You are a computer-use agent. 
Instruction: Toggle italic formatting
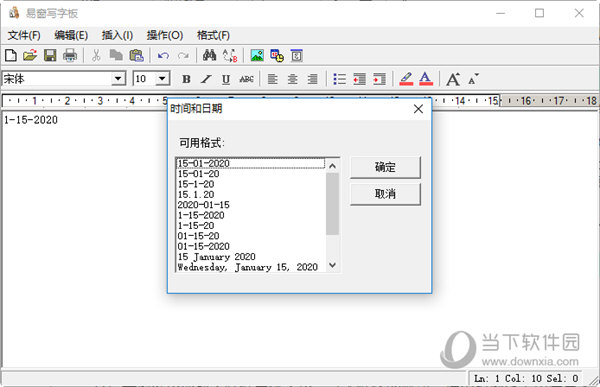point(206,79)
